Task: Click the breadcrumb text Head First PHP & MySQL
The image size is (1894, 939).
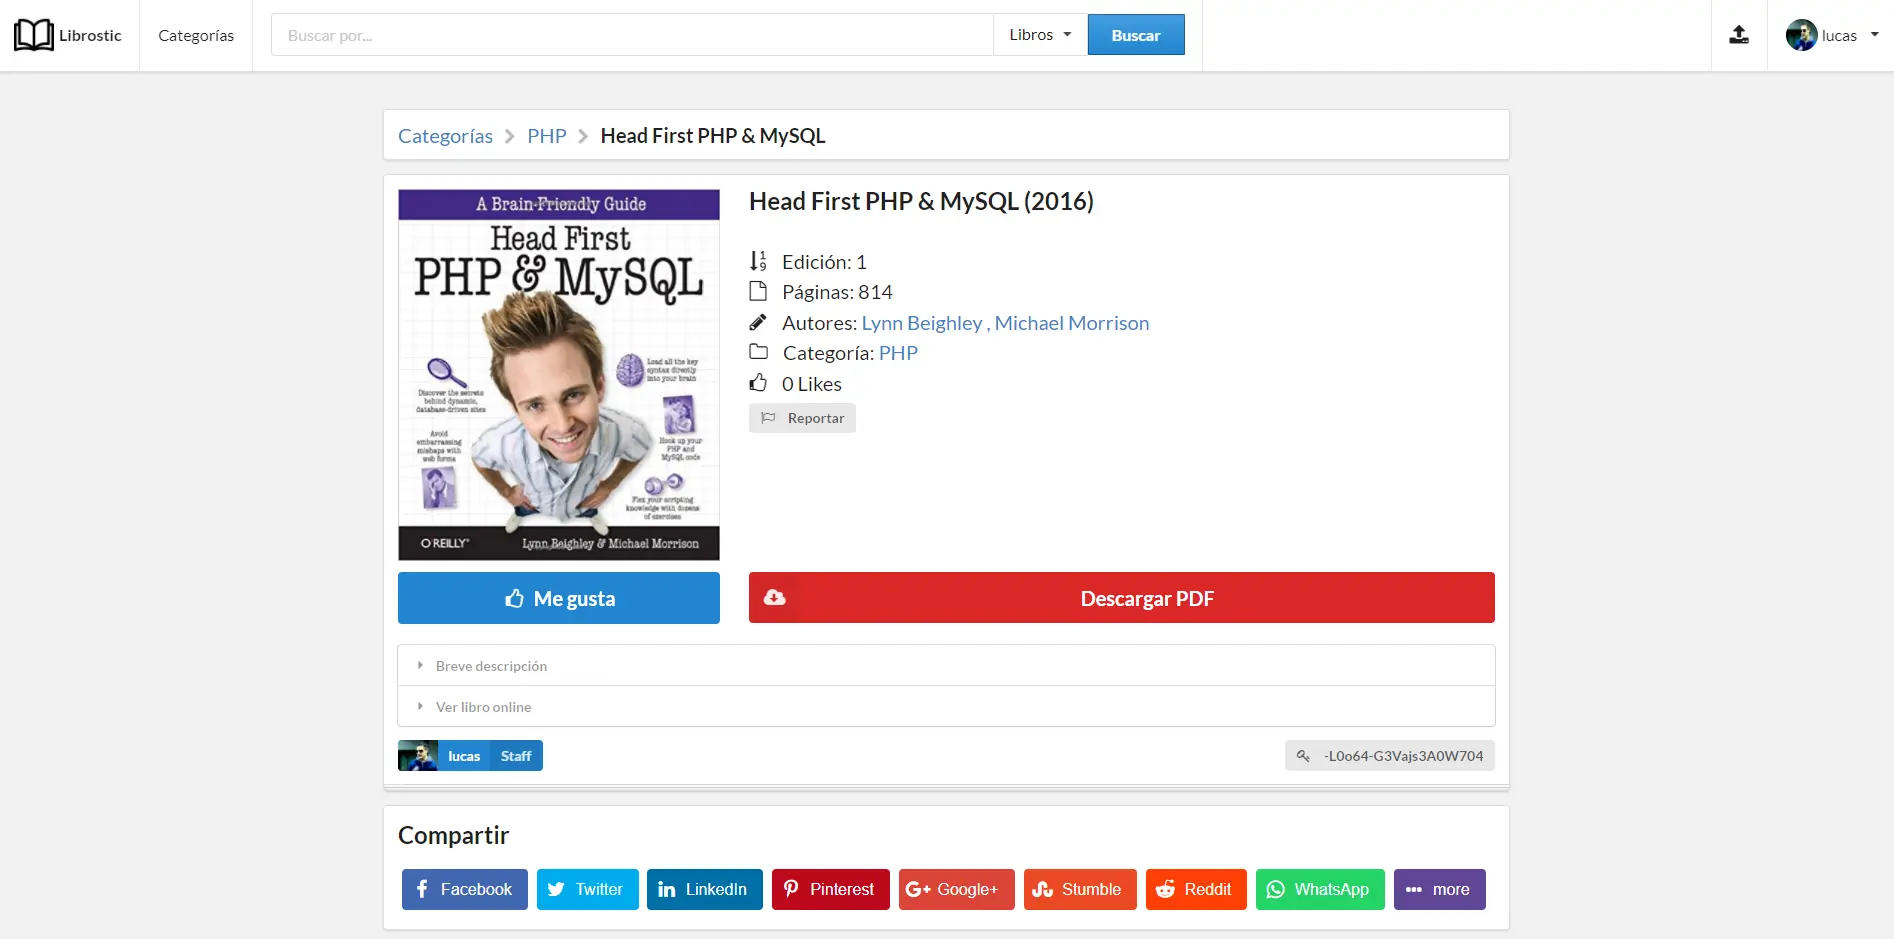Action: pyautogui.click(x=713, y=136)
